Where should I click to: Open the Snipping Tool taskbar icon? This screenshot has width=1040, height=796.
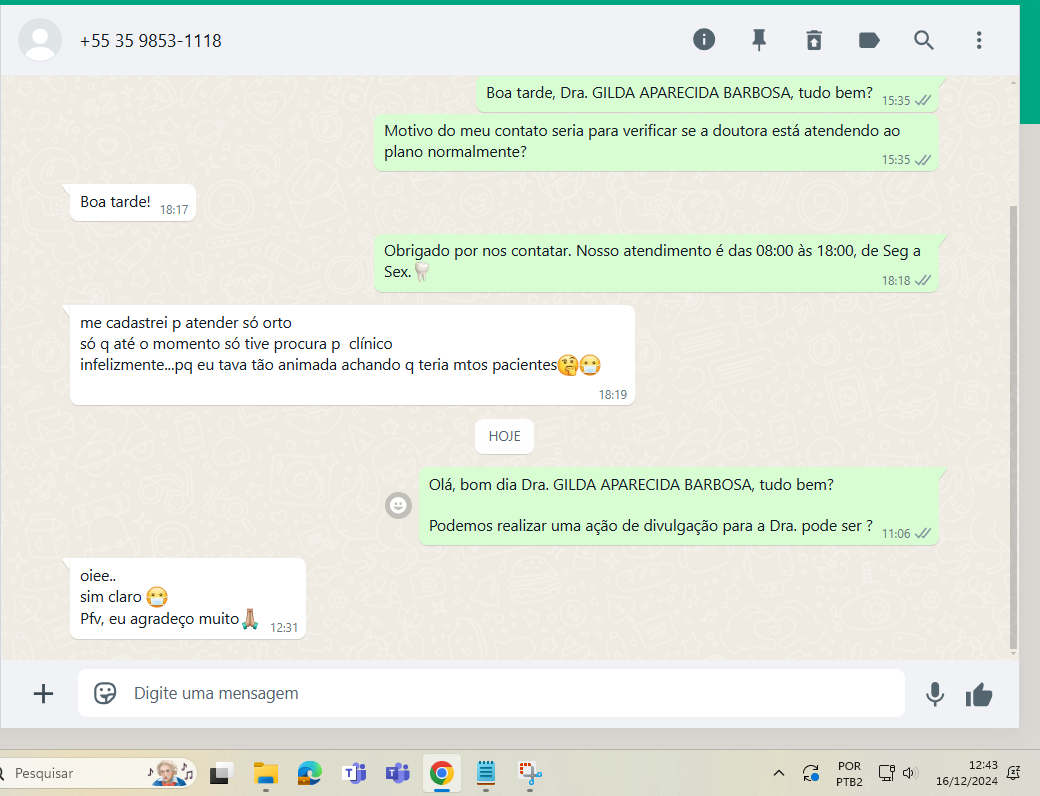point(529,773)
